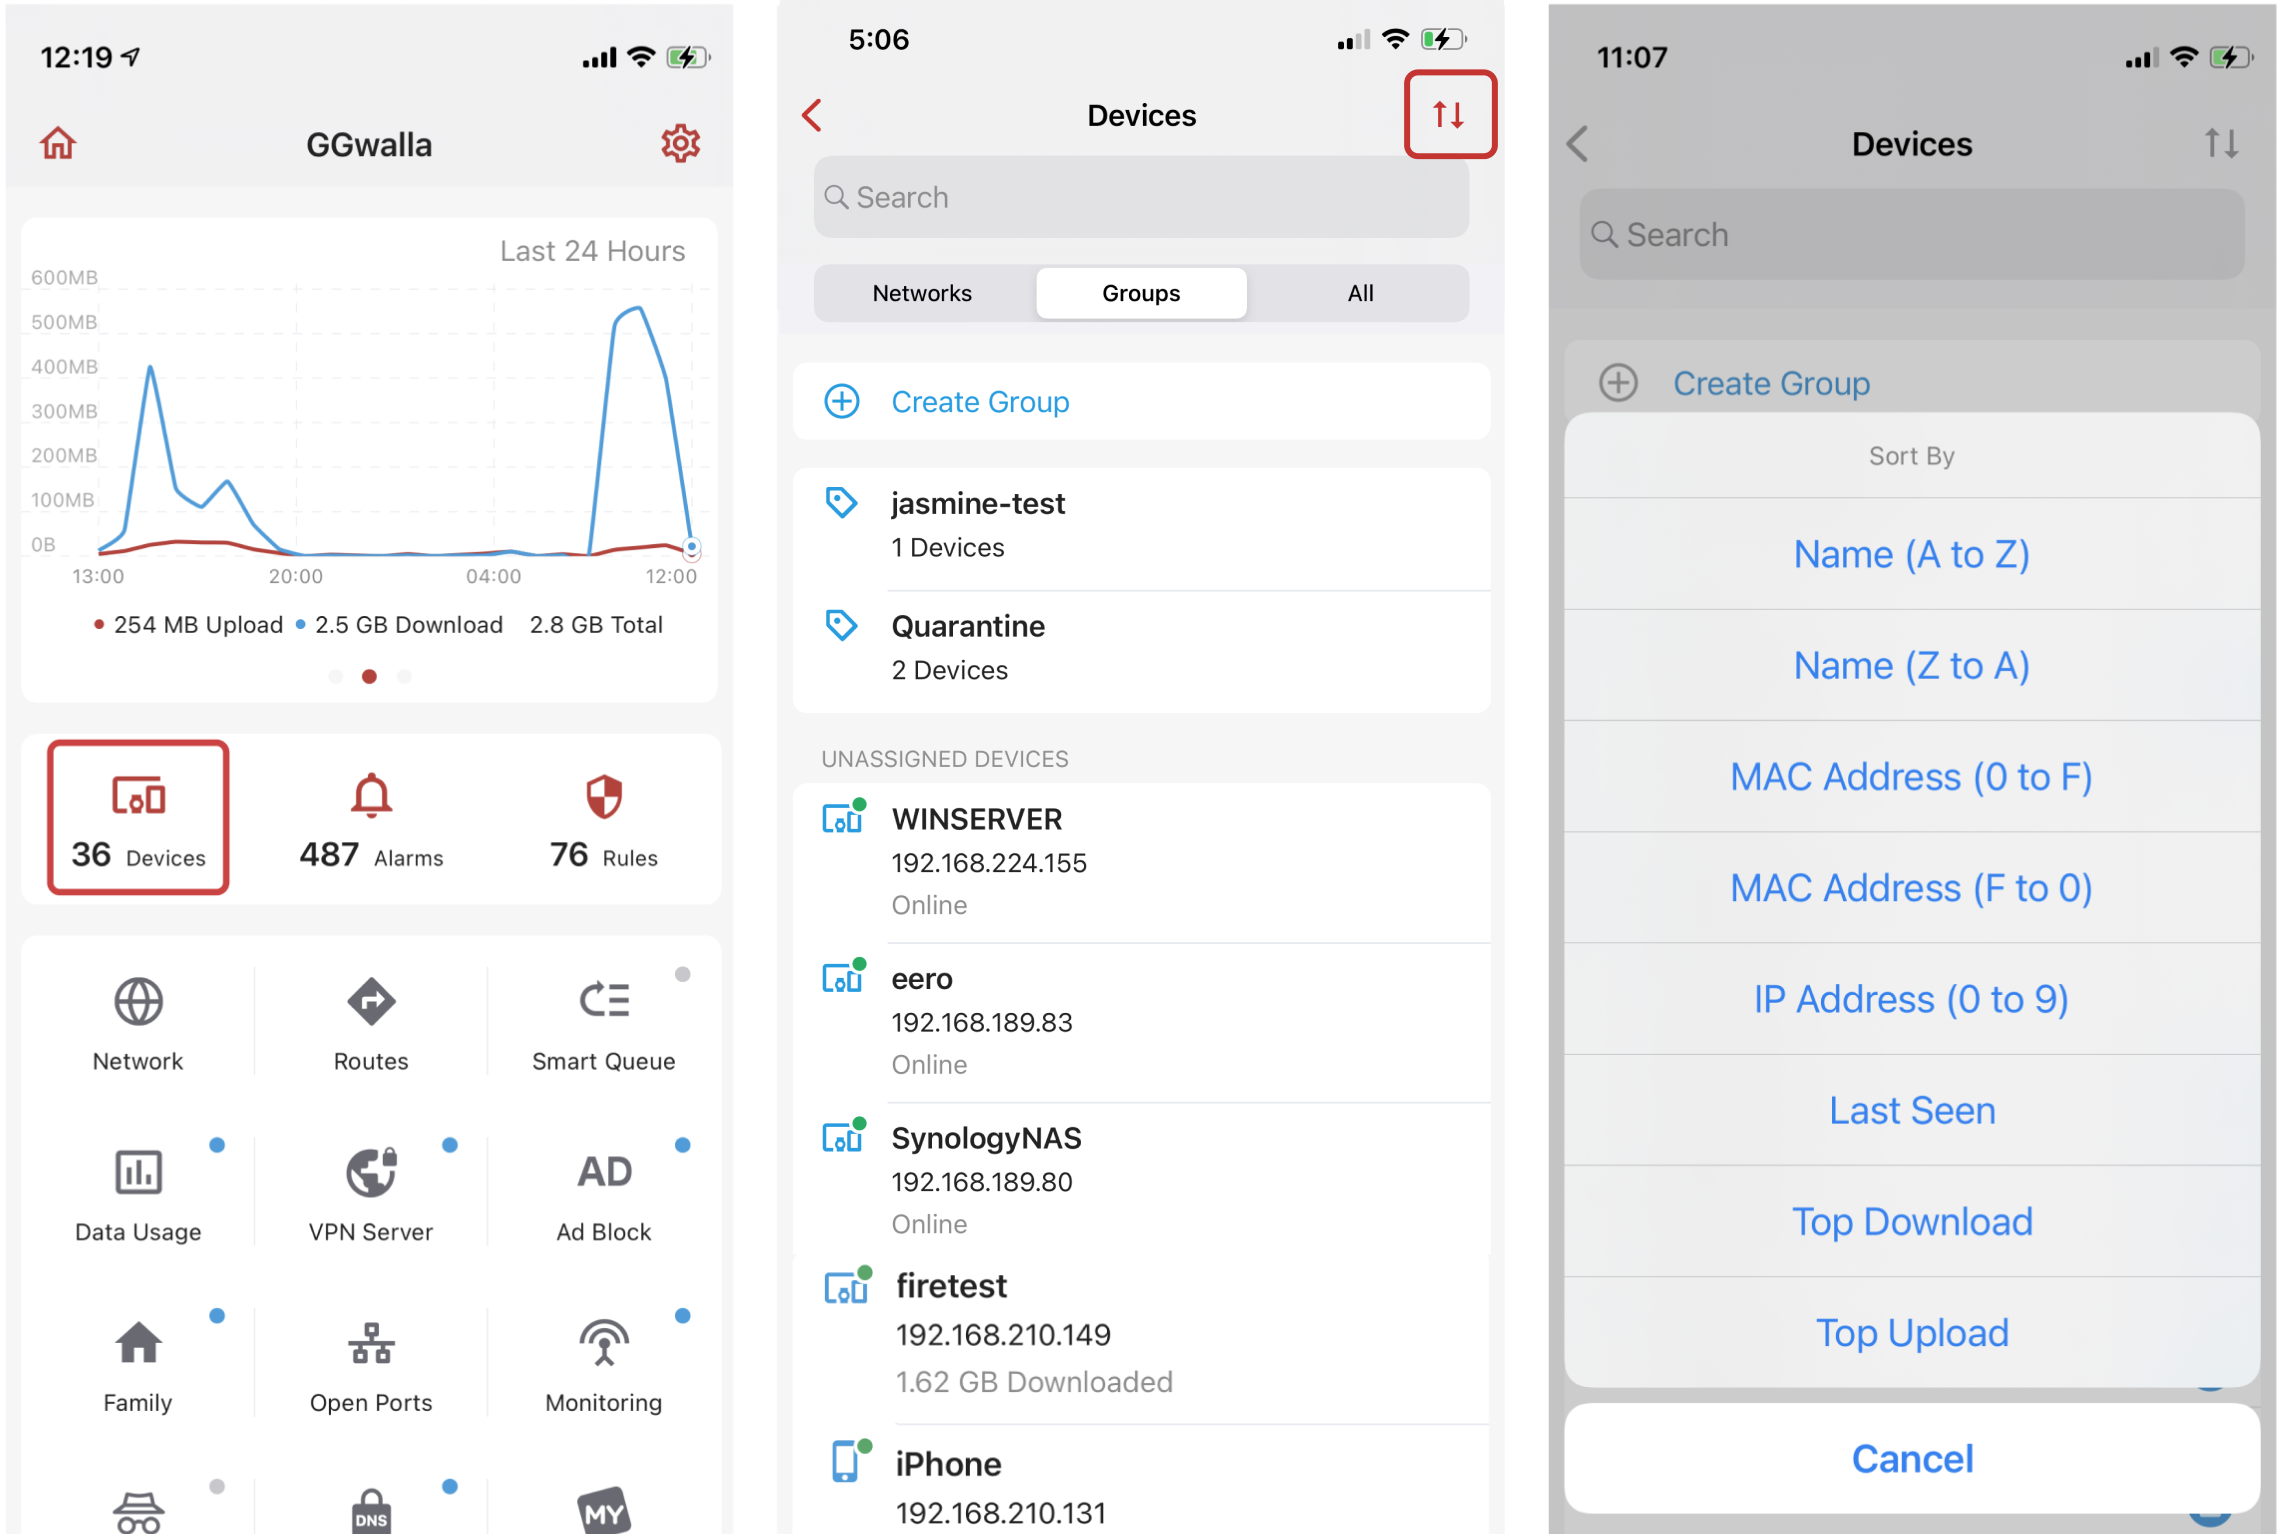Sort by Top Upload

pyautogui.click(x=1911, y=1332)
